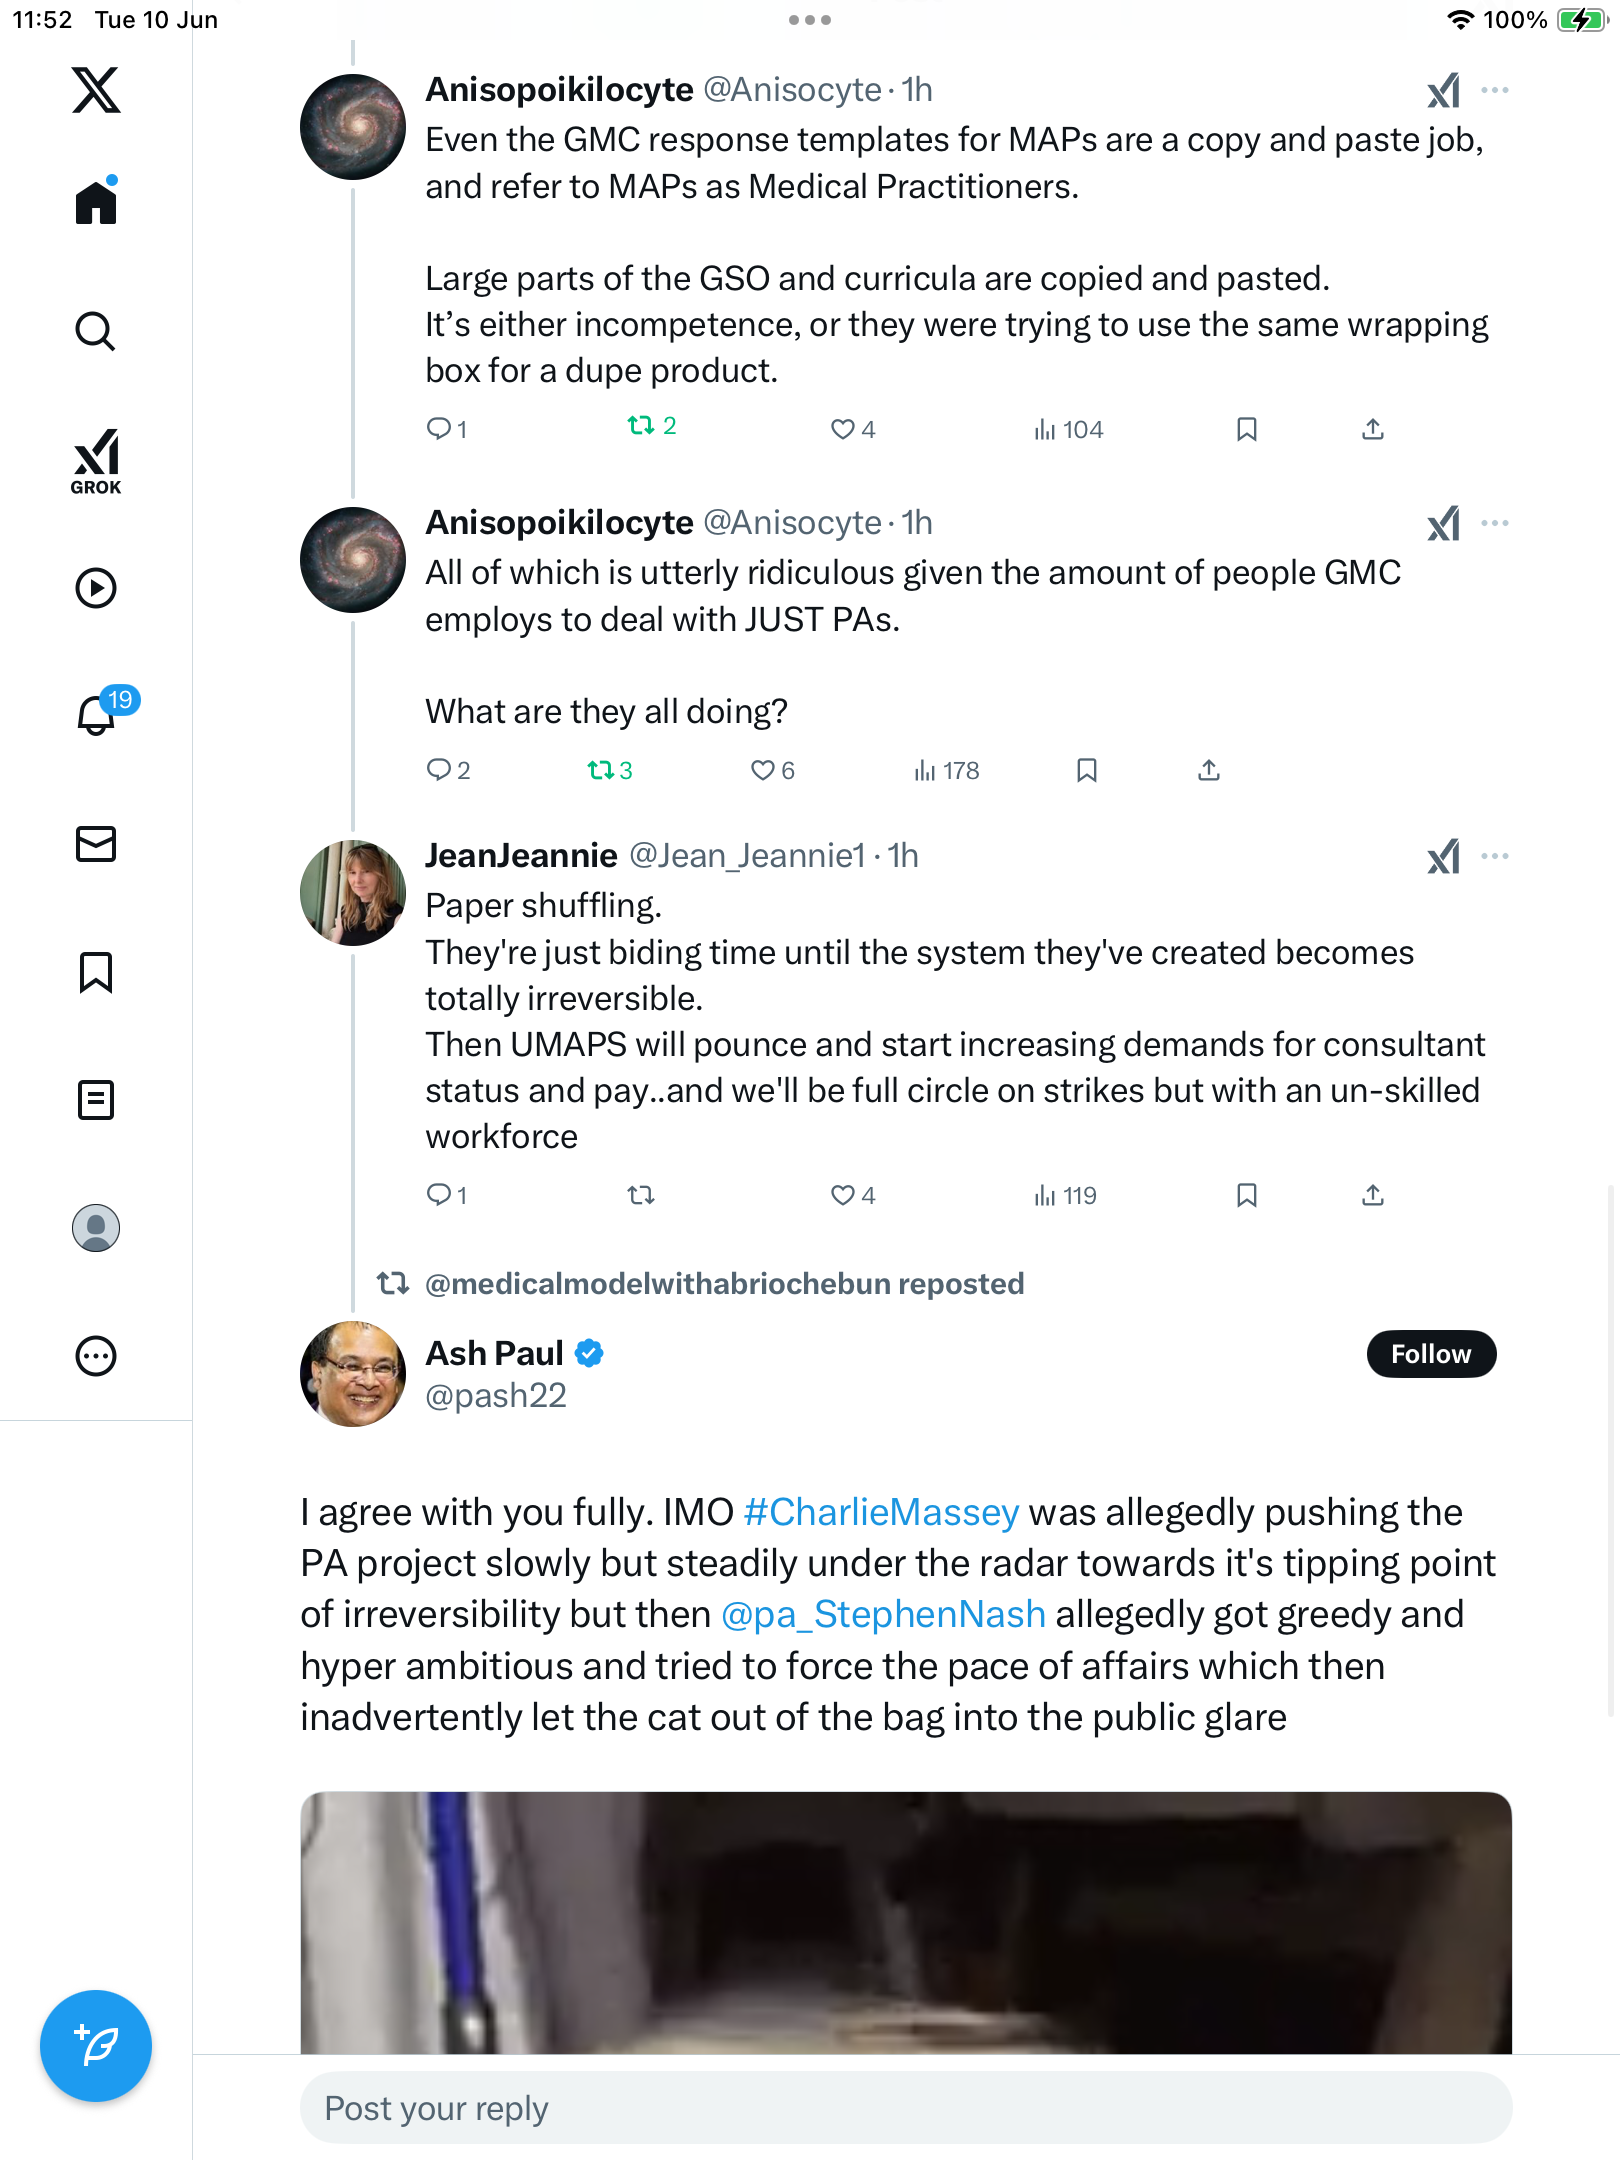
Task: Like JeanJeannie's Paper shuffling post
Action: pos(852,1195)
